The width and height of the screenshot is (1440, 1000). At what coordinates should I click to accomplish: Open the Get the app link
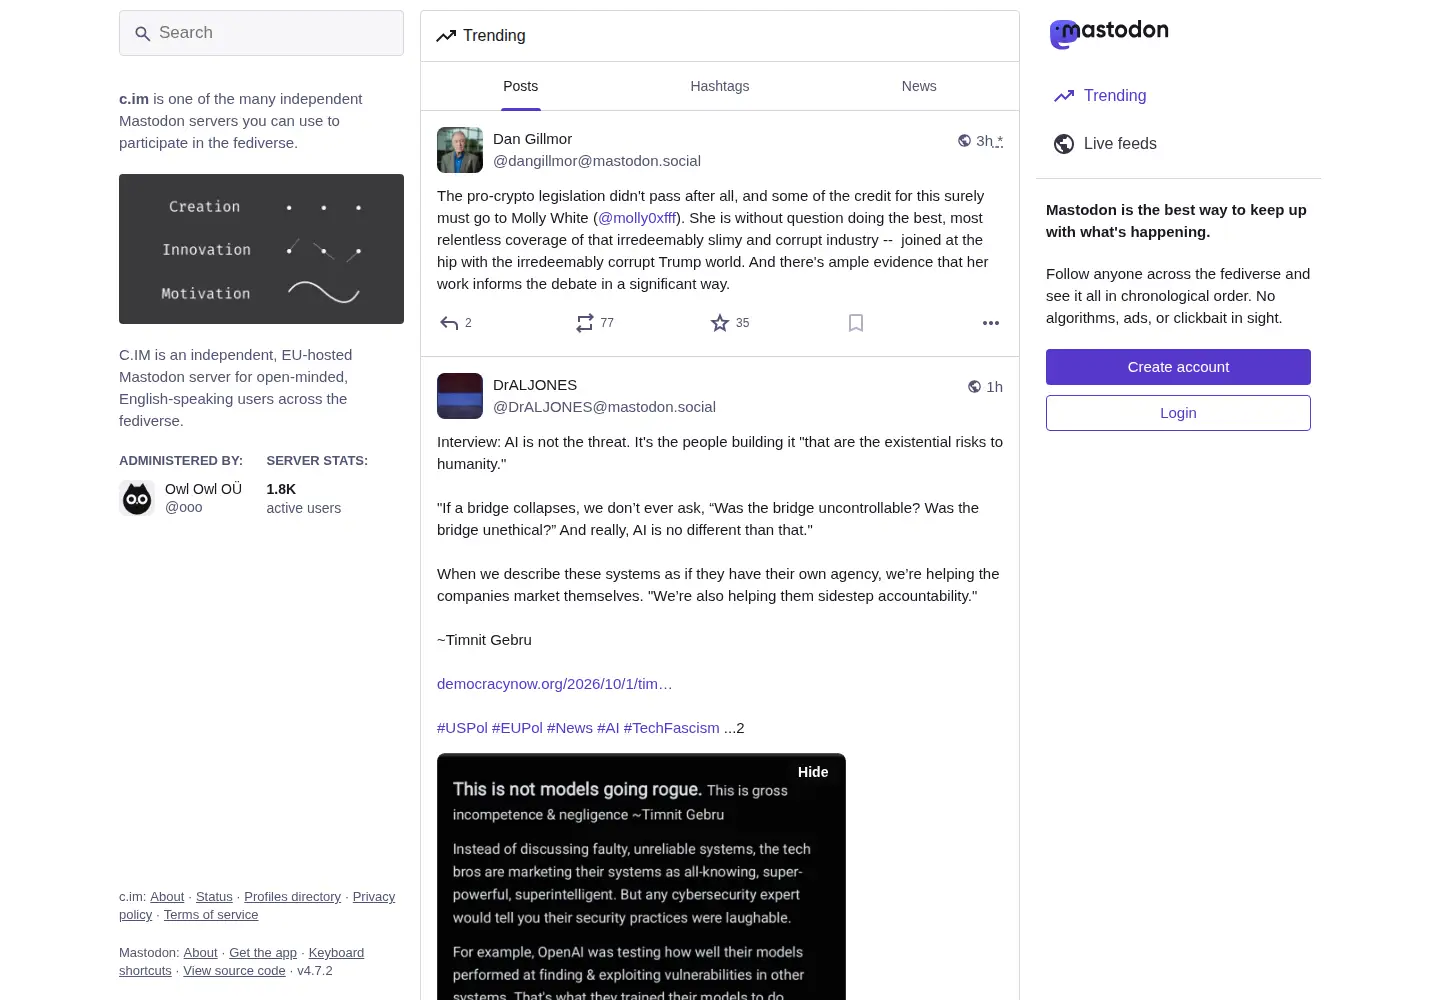point(263,953)
